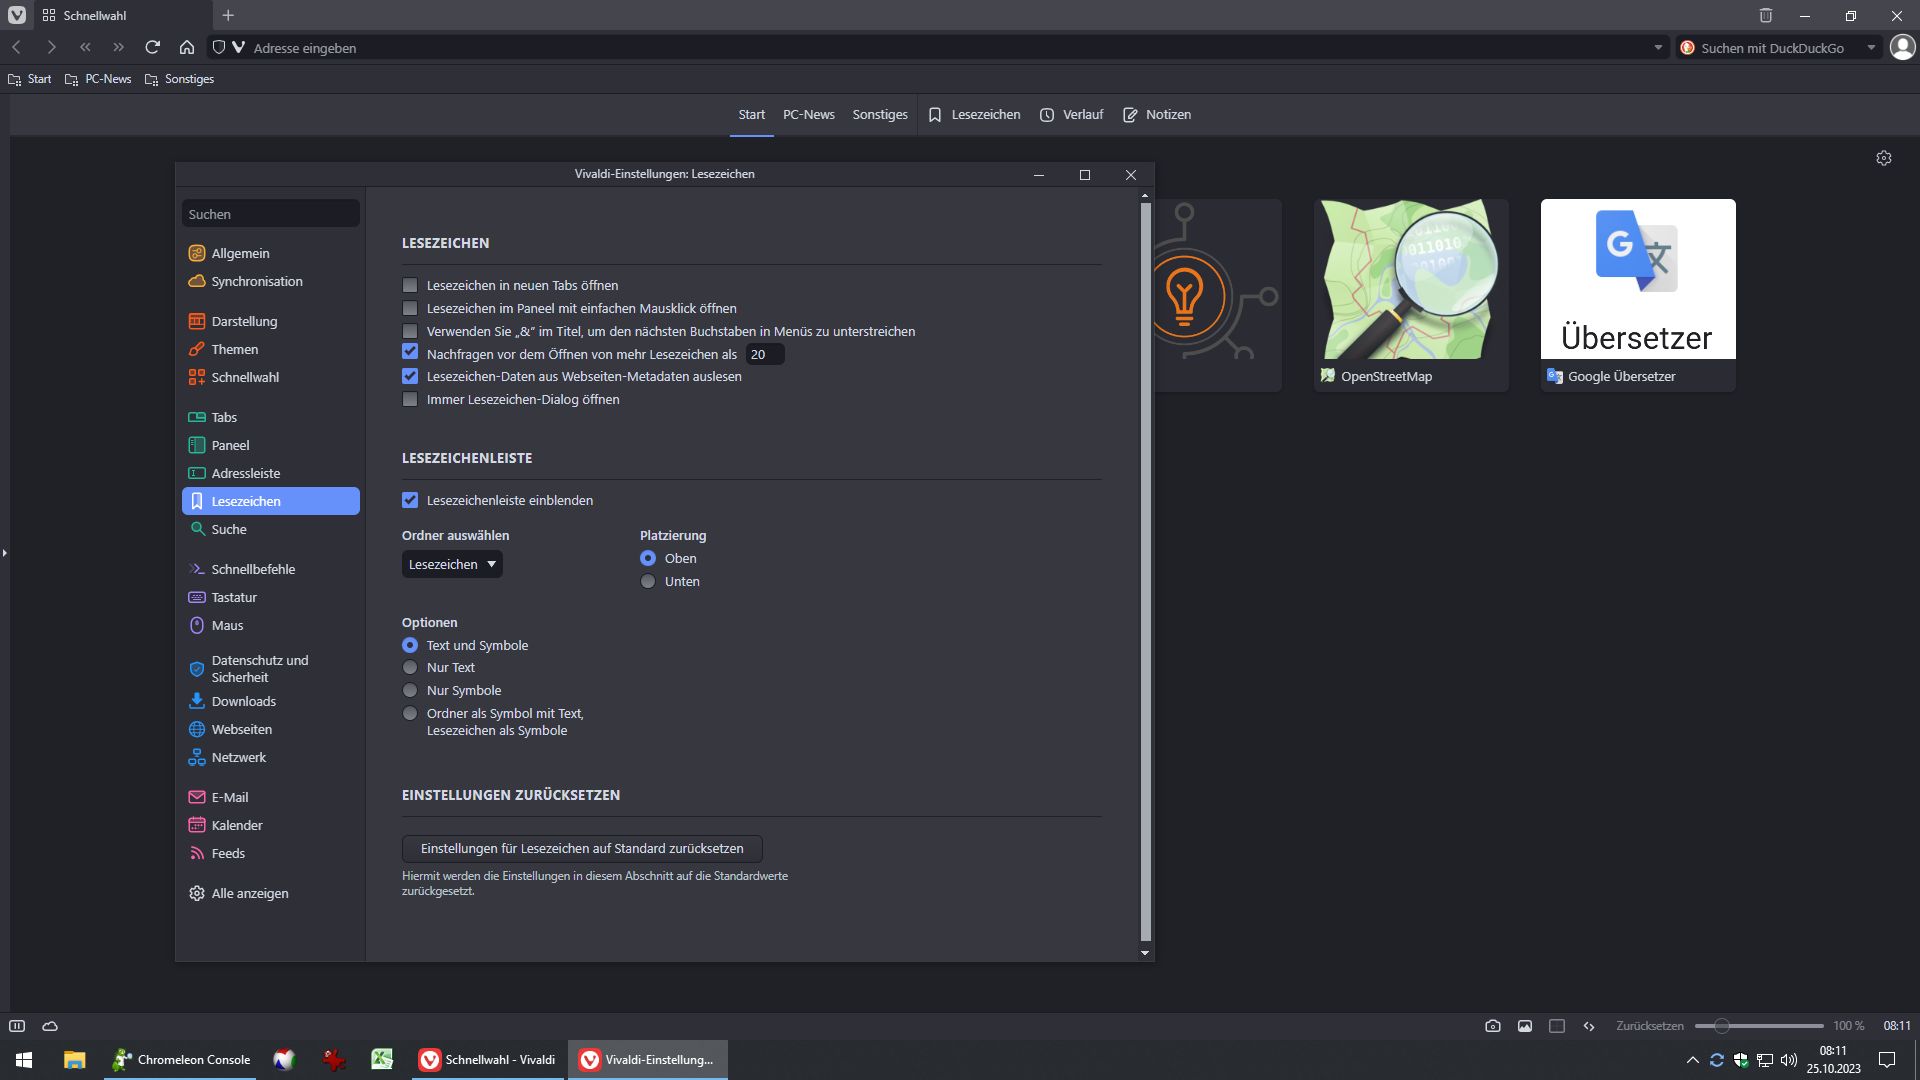Go to the home page icon
The height and width of the screenshot is (1080, 1920).
tap(187, 47)
